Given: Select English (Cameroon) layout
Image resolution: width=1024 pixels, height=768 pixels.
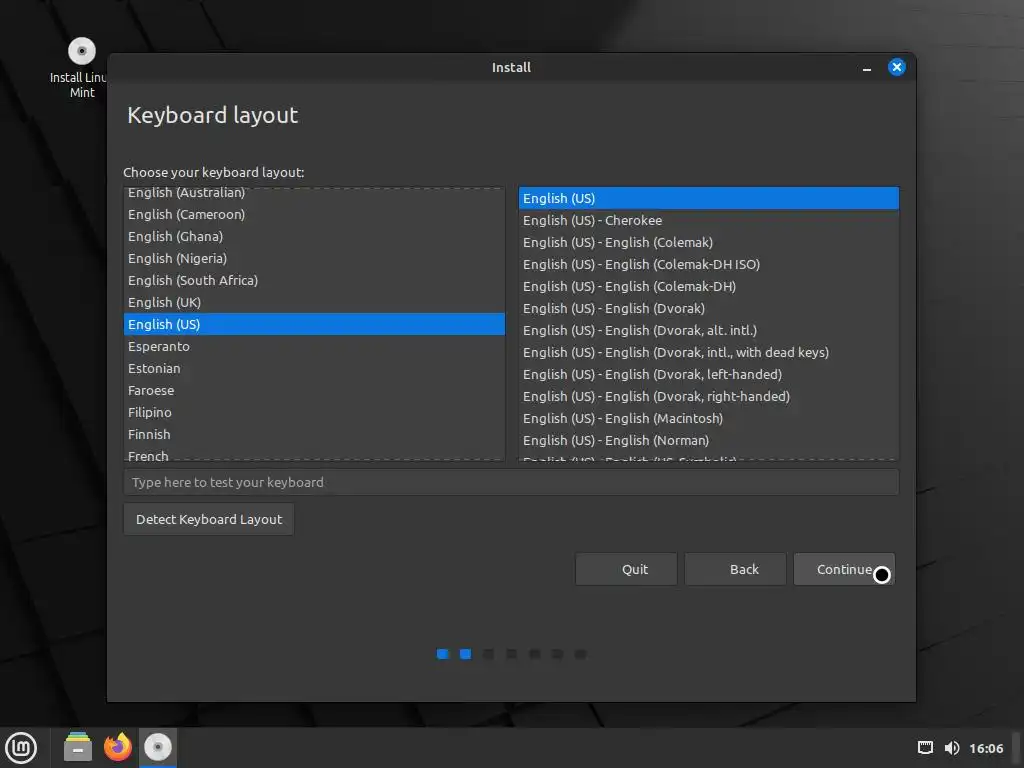Looking at the screenshot, I should [314, 214].
